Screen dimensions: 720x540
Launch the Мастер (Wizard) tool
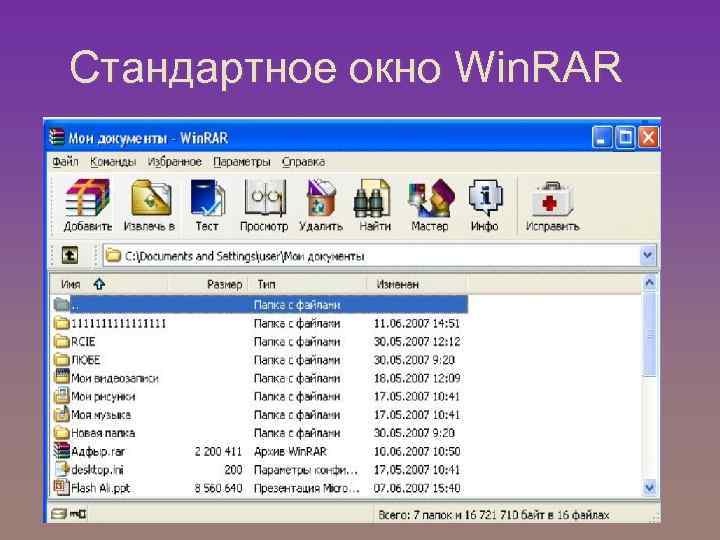[x=431, y=198]
